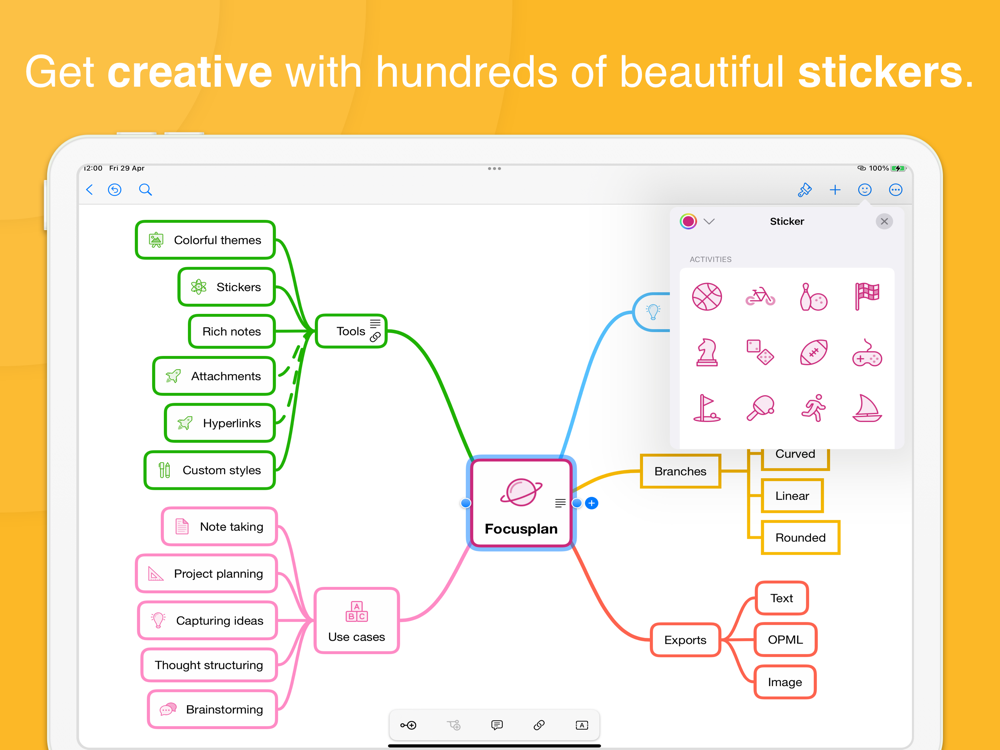Tap the undo arrow icon

pyautogui.click(x=115, y=189)
